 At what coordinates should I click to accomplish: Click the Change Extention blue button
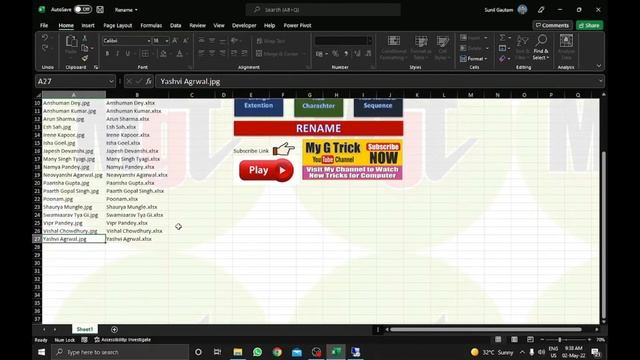(258, 107)
